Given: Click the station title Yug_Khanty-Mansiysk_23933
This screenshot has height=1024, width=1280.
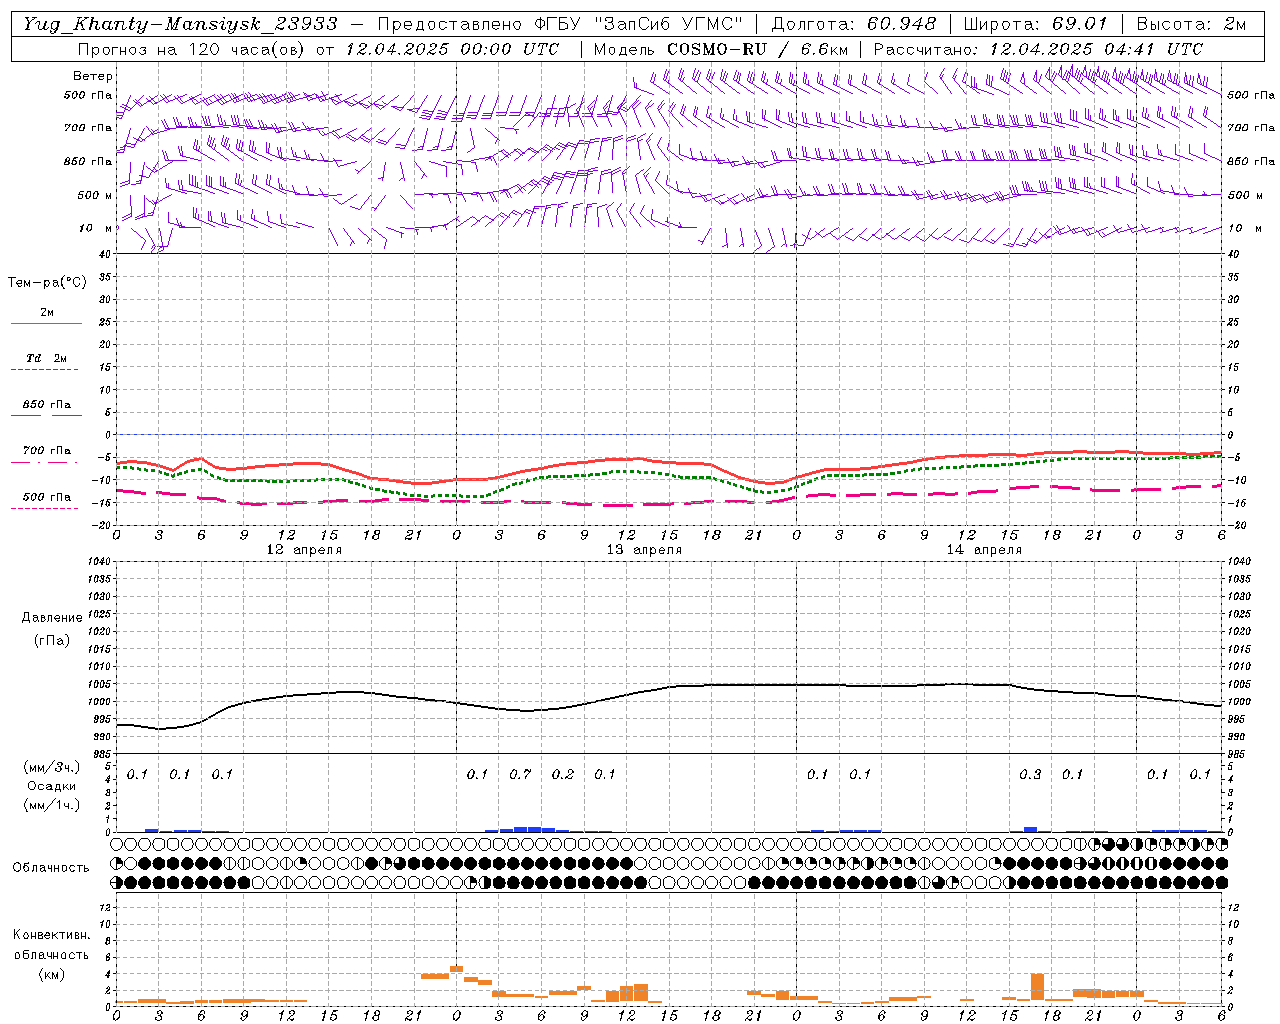Looking at the screenshot, I should click(180, 24).
